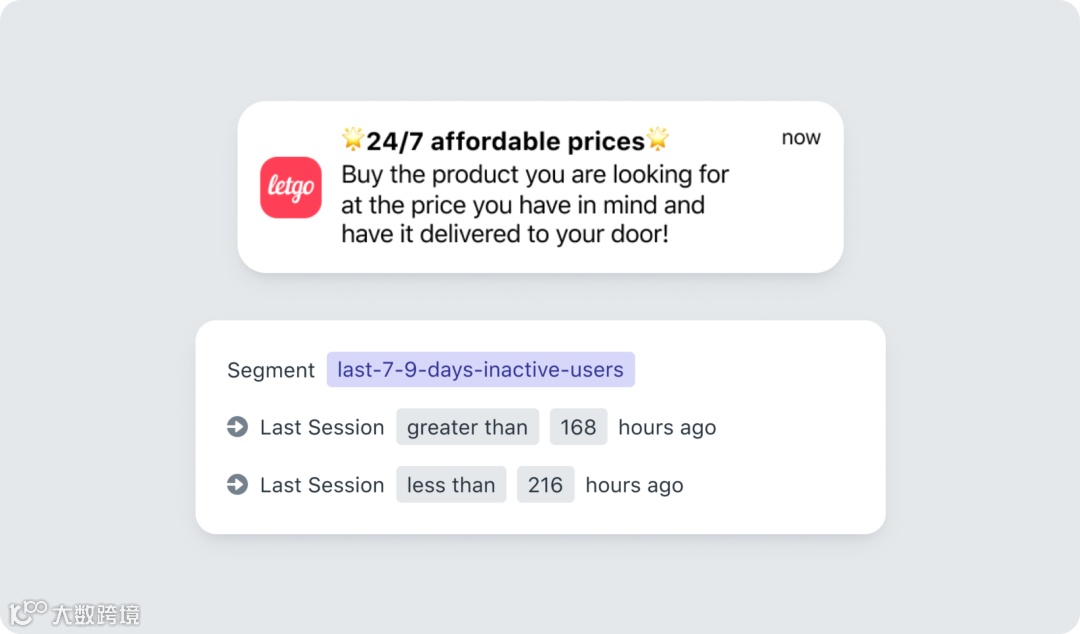Viewport: 1080px width, 634px height.
Task: Click the star emoji after the notification title
Action: tap(657, 140)
